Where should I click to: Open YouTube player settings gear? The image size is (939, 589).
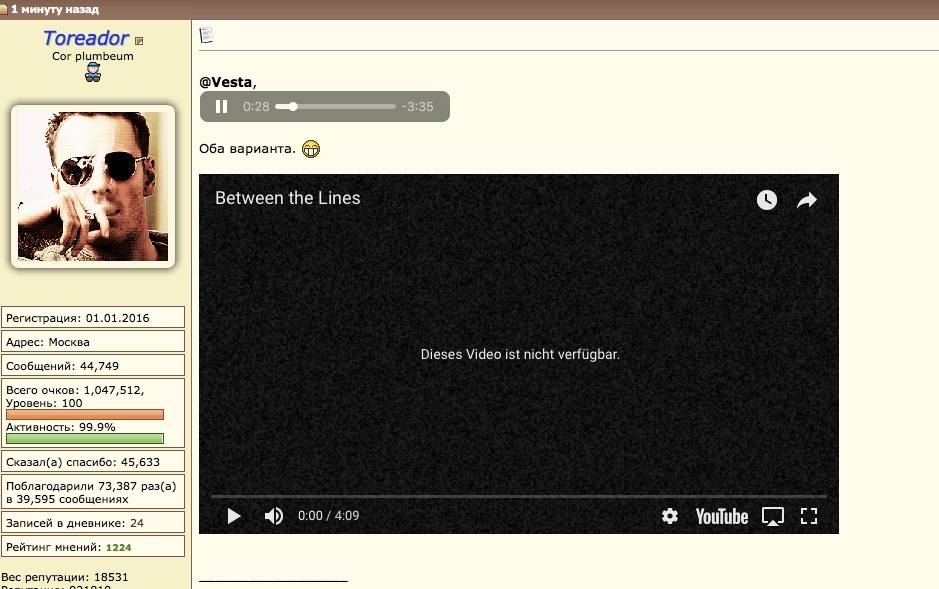click(x=670, y=516)
